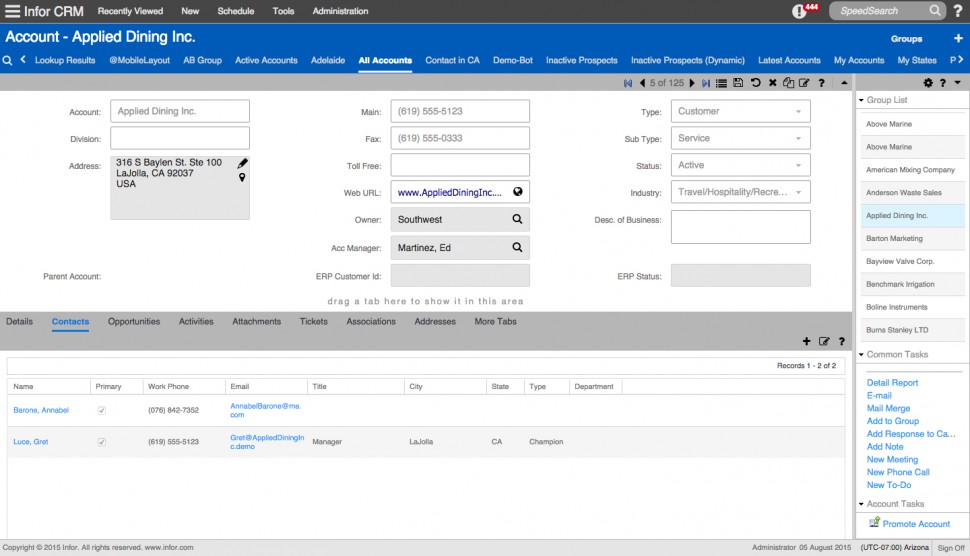Open the task pane dropdown arrow
Viewport: 970px width, 556px height.
pyautogui.click(x=958, y=83)
